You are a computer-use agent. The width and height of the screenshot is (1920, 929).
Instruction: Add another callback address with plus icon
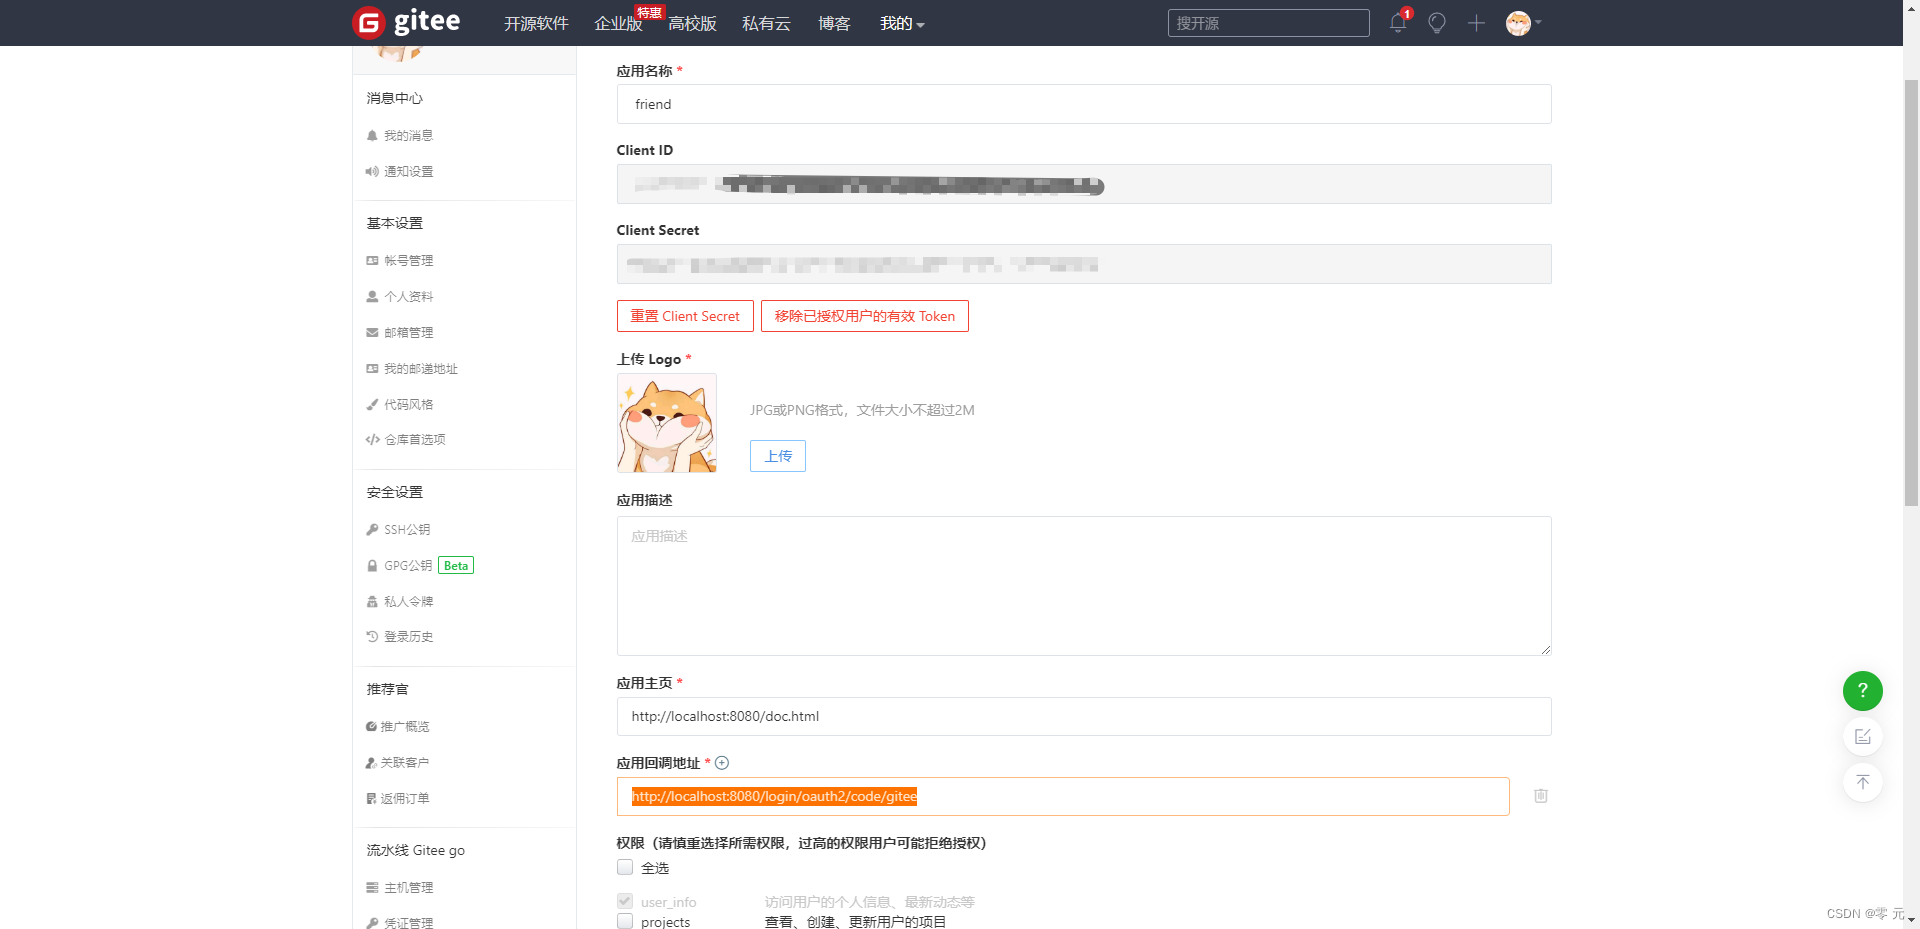point(722,763)
